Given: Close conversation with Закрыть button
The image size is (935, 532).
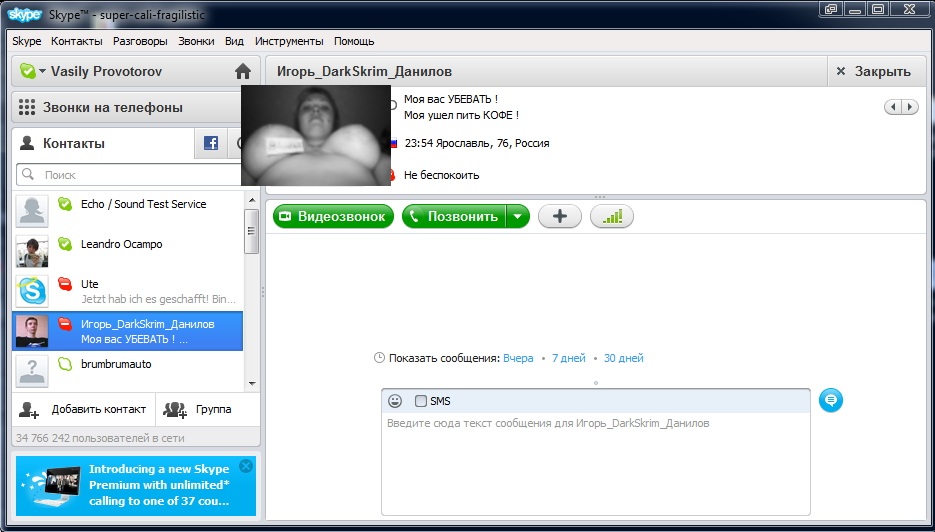Looking at the screenshot, I should pyautogui.click(x=877, y=72).
